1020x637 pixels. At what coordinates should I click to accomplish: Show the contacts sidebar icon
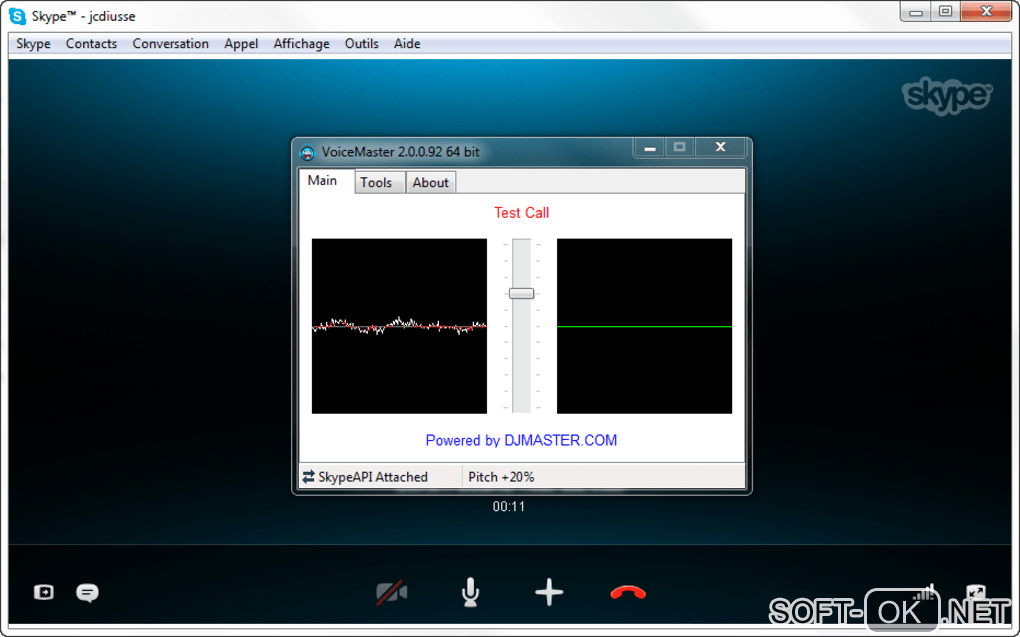coord(44,592)
